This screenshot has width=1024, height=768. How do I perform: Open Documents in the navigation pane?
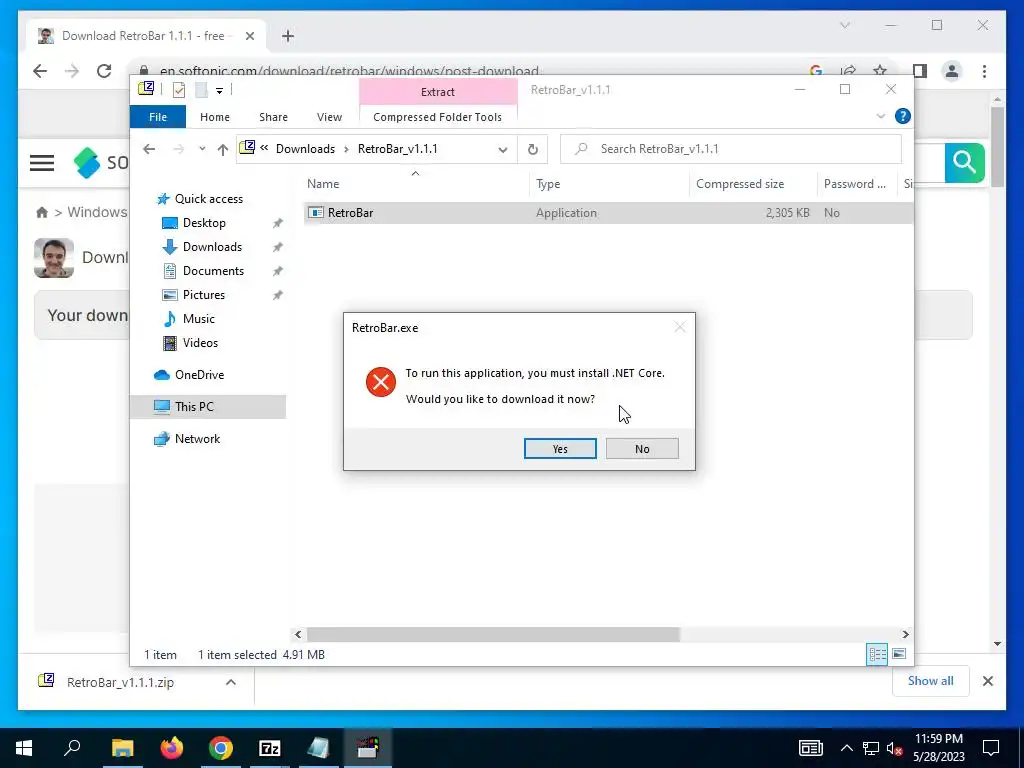coord(213,271)
